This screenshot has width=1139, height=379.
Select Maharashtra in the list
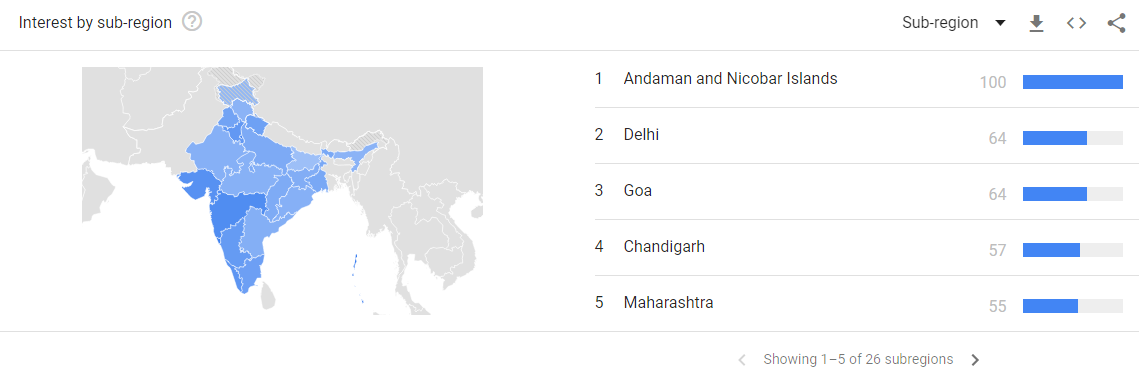(861, 303)
